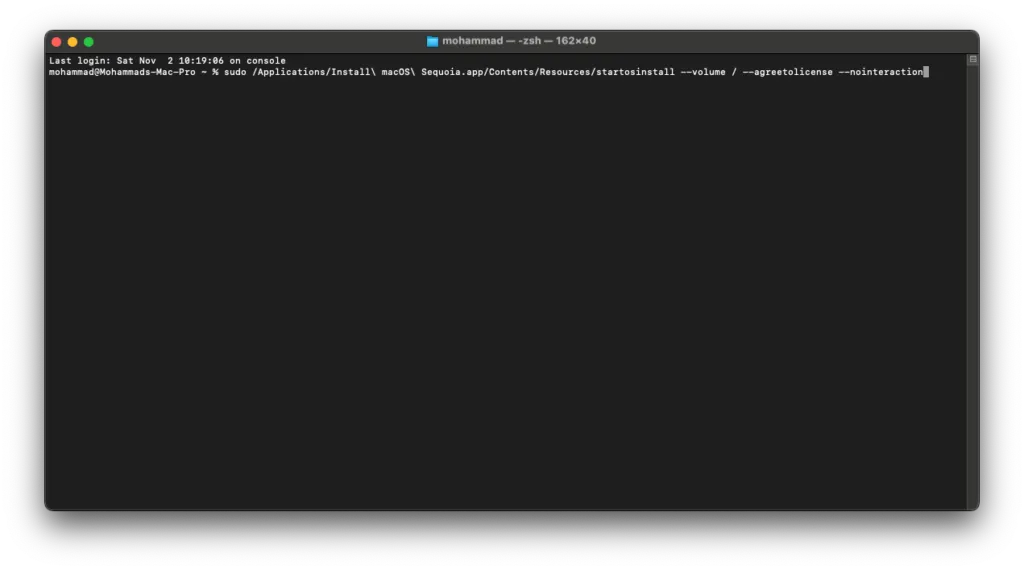Click the '--volume' flag in command
Viewport: 1024px width, 570px height.
point(703,72)
